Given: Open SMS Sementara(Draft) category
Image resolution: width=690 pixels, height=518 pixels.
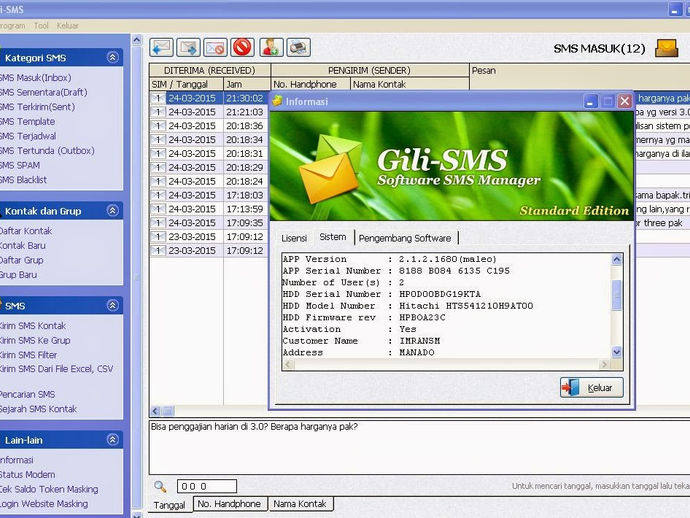Looking at the screenshot, I should click(x=44, y=92).
